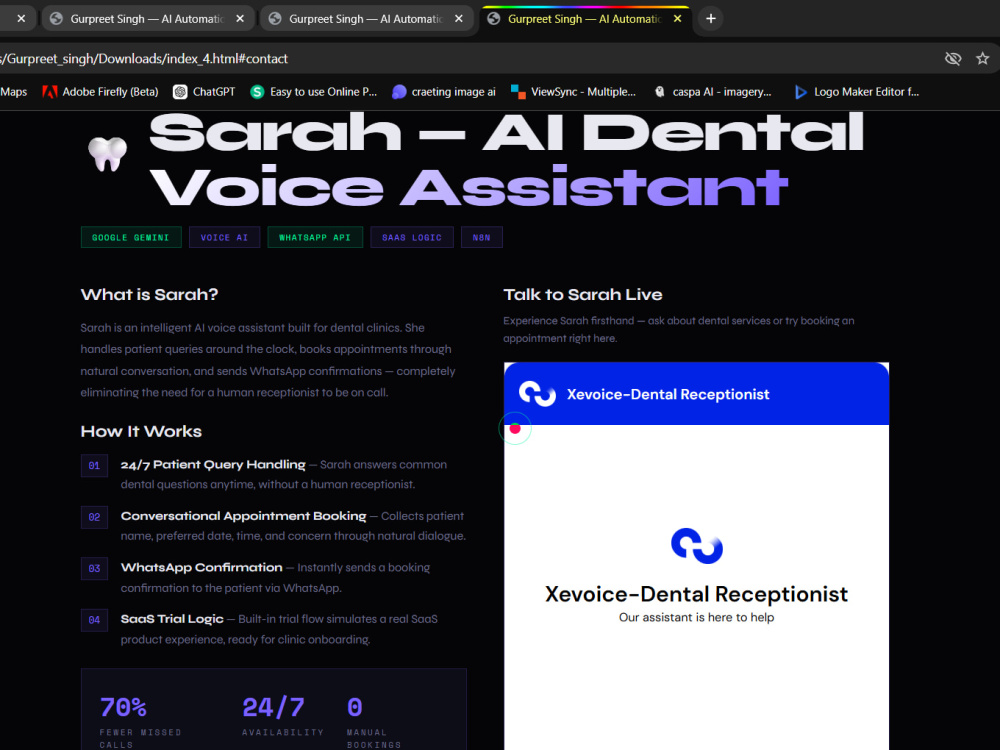Bookmark this page with the star icon
This screenshot has width=1000, height=750.
[x=982, y=59]
